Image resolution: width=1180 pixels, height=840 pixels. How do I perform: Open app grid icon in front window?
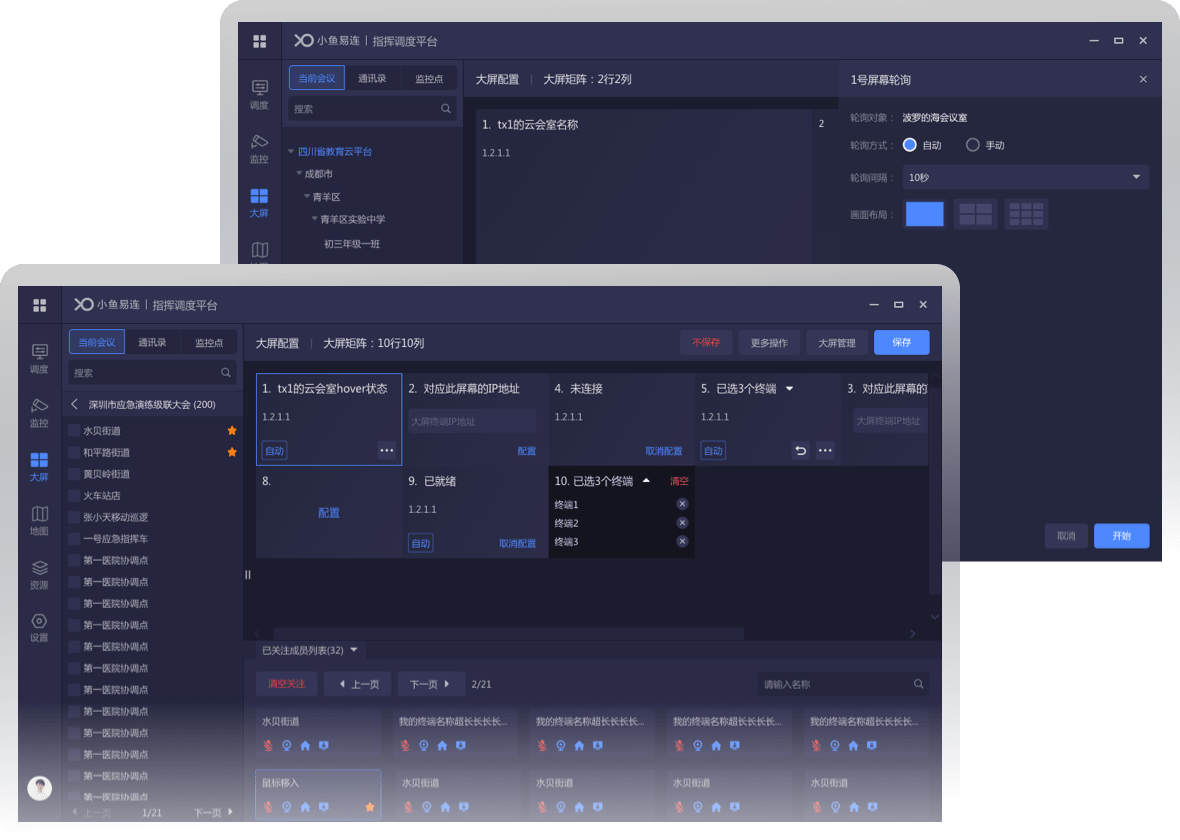coord(39,305)
